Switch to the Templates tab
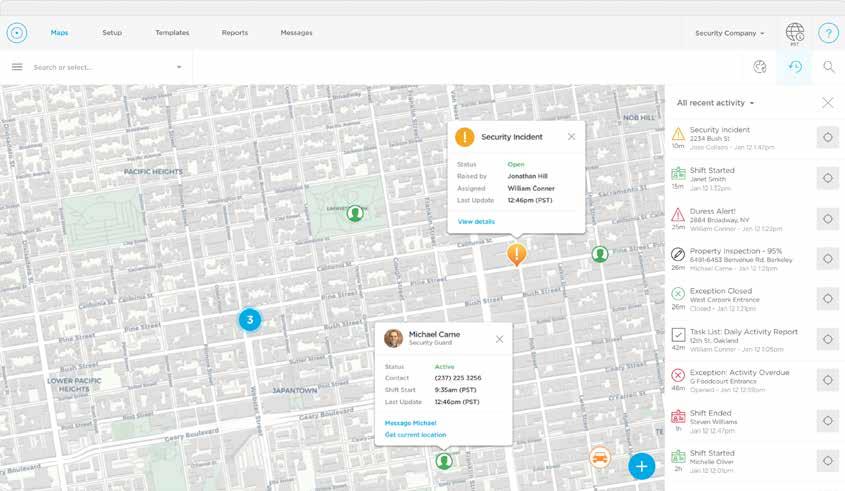Image resolution: width=845 pixels, height=491 pixels. pos(172,33)
